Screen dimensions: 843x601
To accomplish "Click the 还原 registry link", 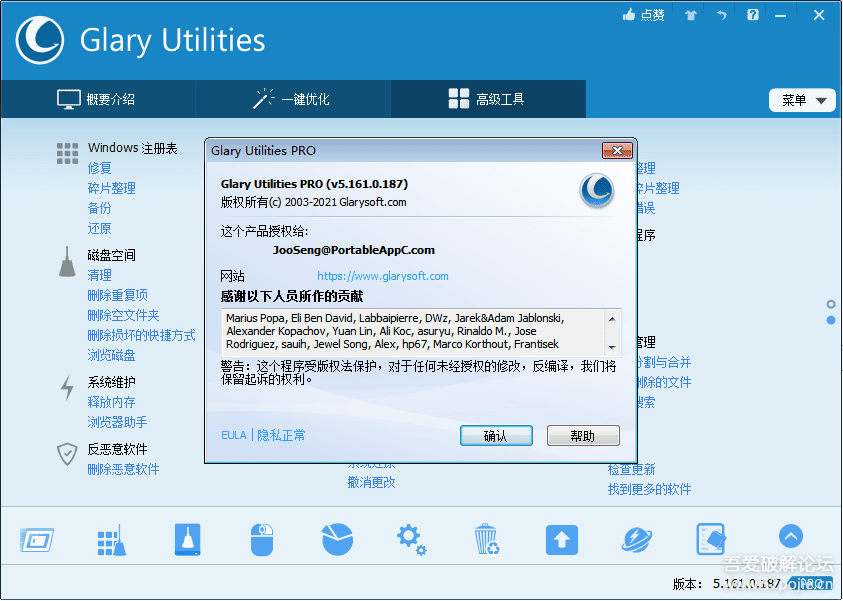I will point(99,228).
